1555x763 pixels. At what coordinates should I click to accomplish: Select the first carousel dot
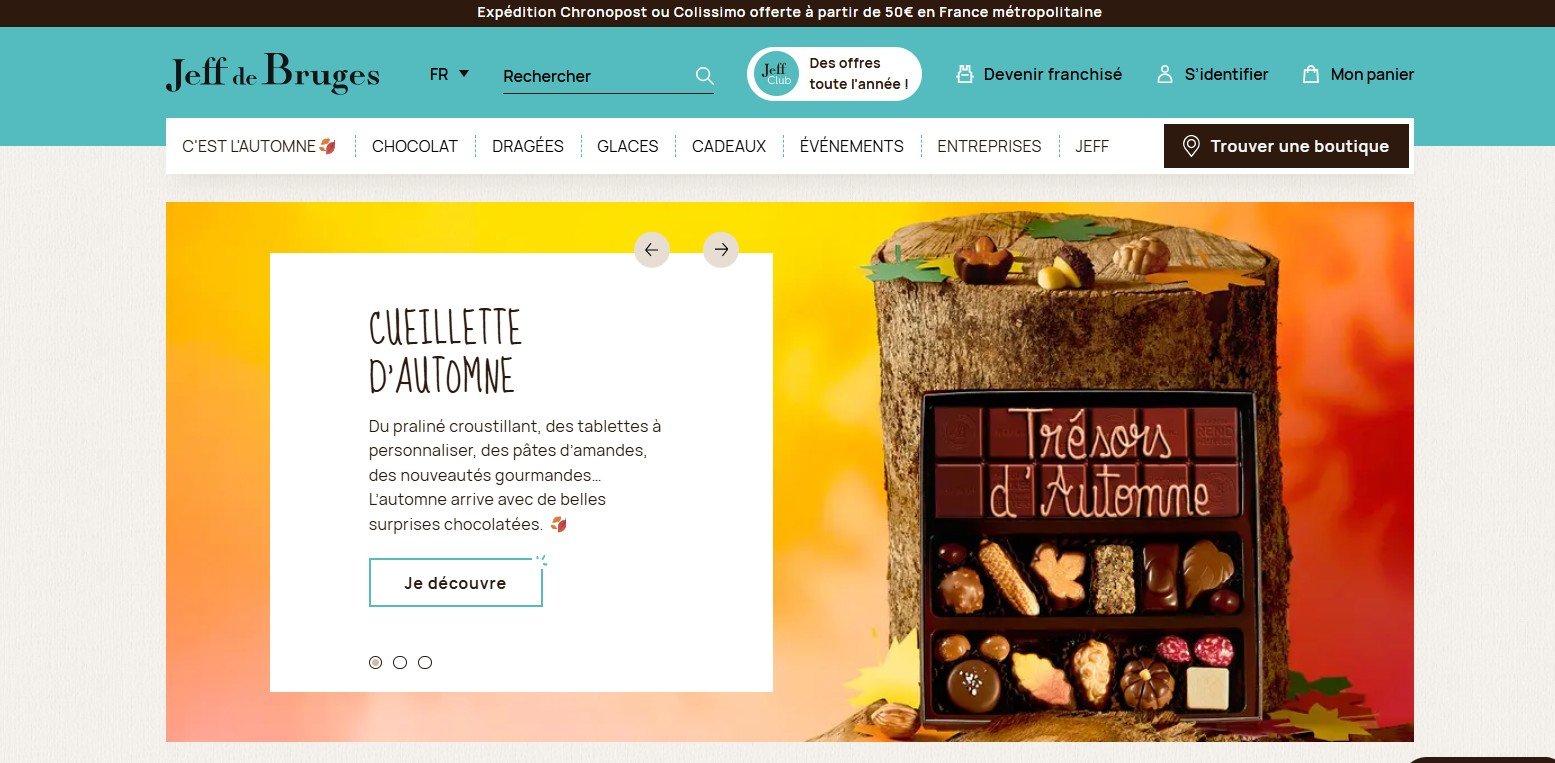[x=375, y=662]
